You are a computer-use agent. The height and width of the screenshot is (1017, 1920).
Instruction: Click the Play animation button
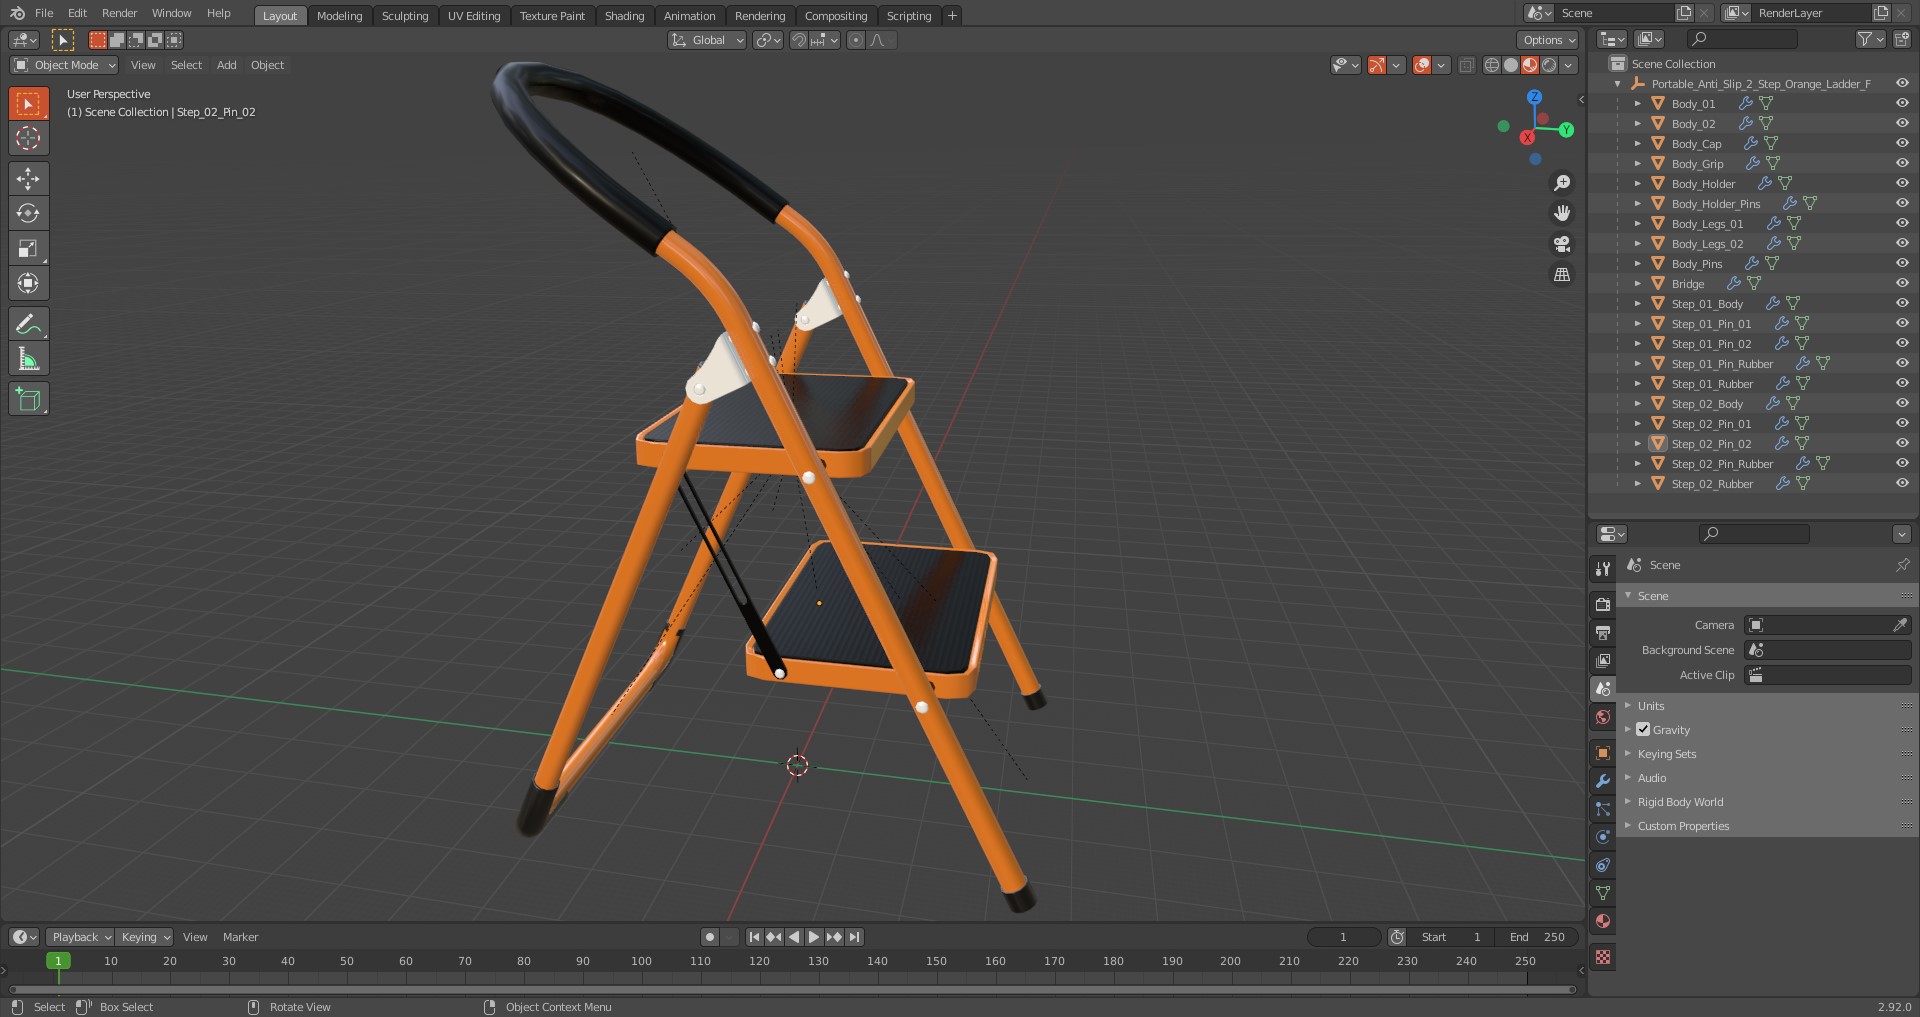coord(814,937)
